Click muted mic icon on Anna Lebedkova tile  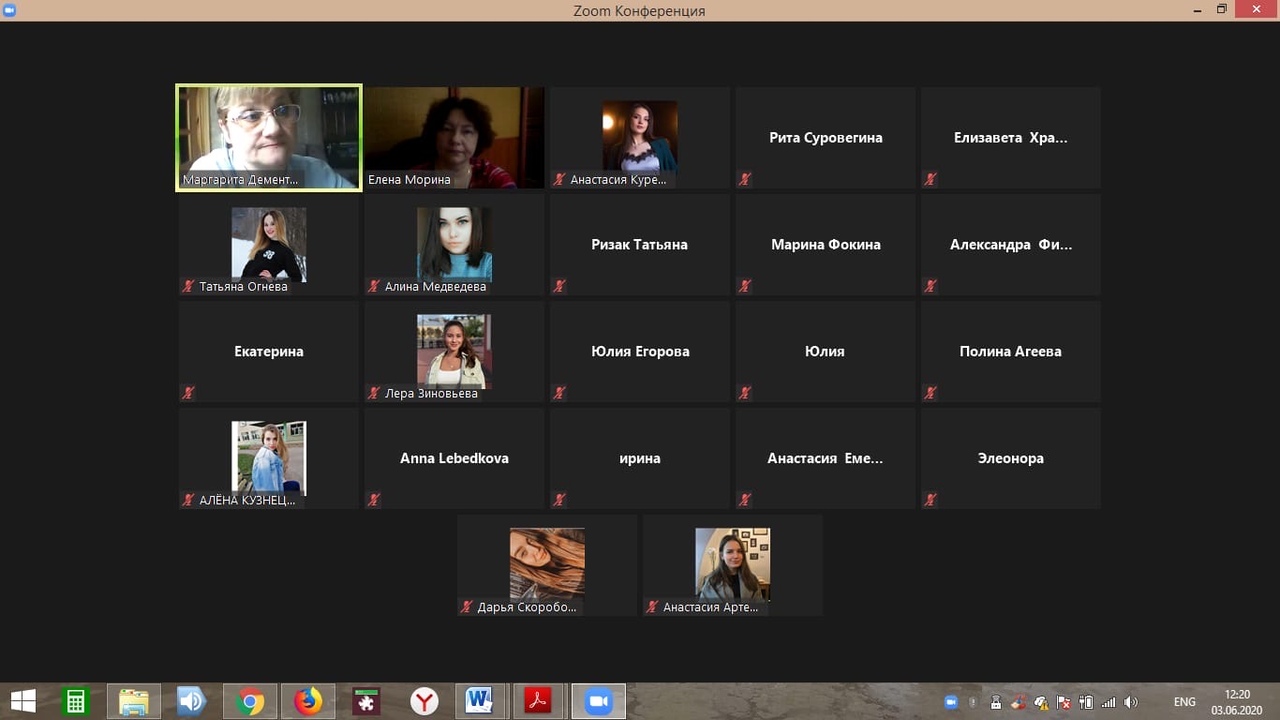pos(374,500)
